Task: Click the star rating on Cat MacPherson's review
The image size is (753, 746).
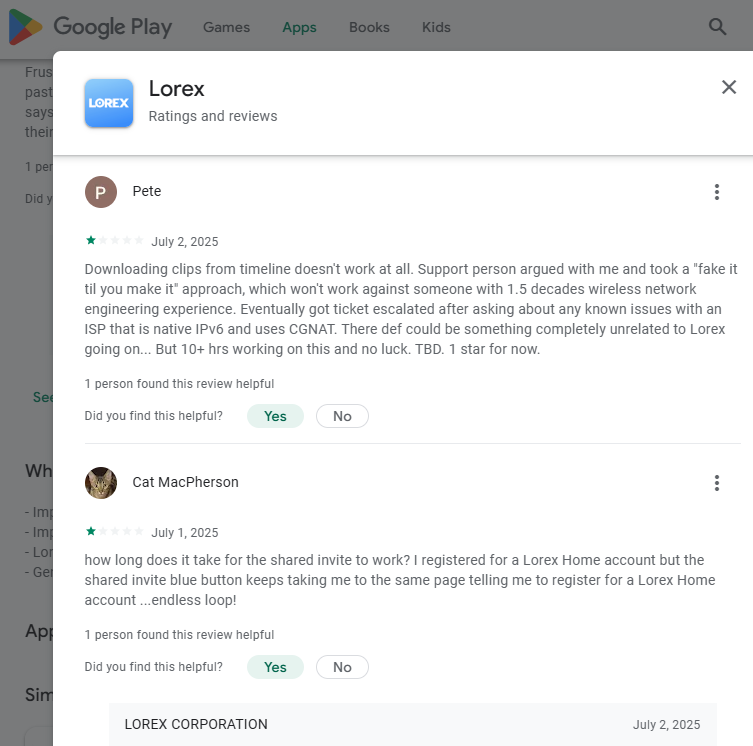Action: 115,531
